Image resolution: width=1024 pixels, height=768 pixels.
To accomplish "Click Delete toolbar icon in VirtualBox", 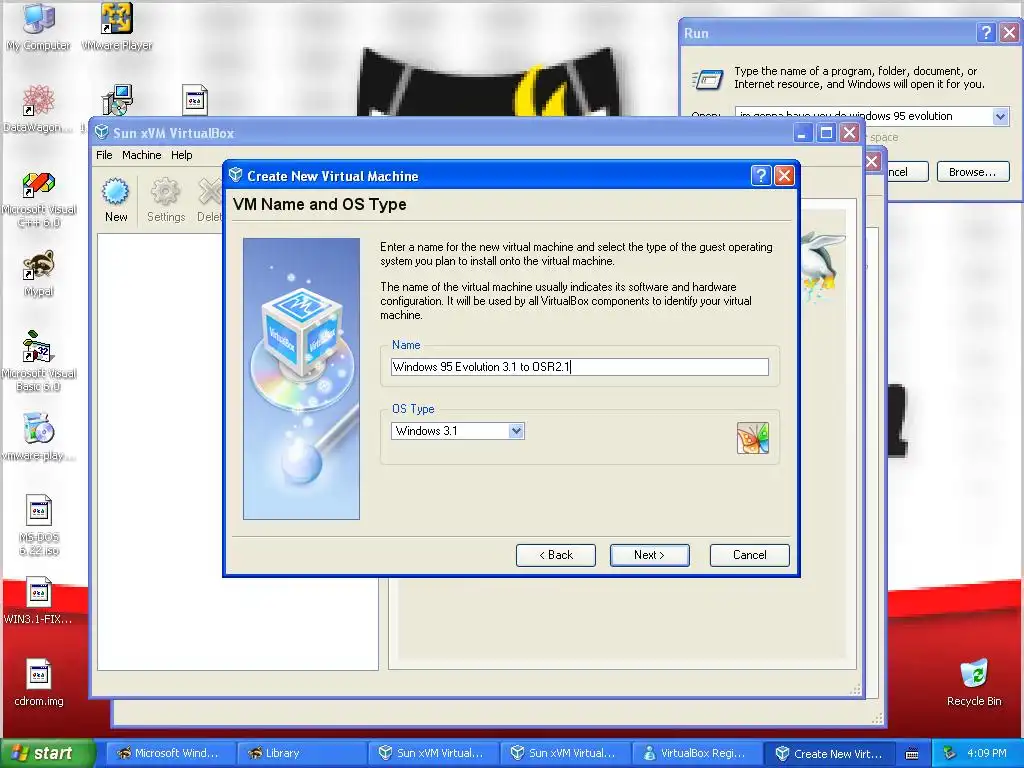I will point(210,200).
